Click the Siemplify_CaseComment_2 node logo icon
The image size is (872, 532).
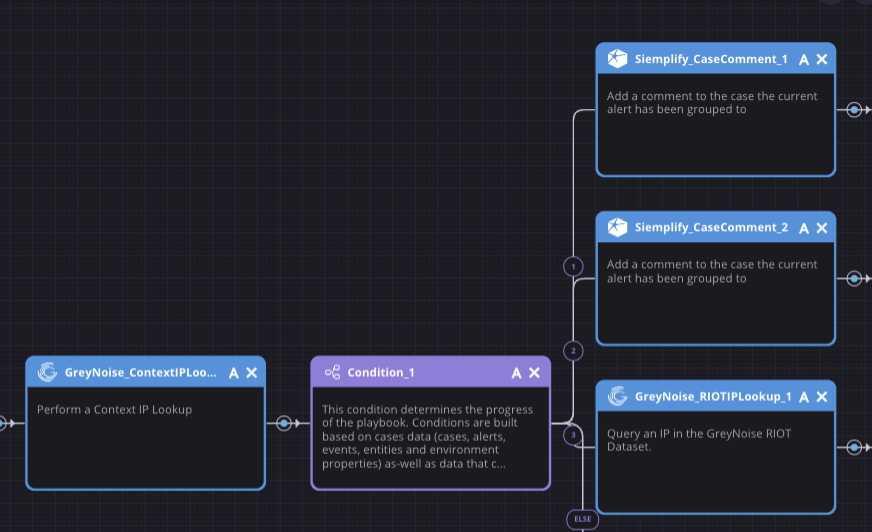click(x=617, y=227)
